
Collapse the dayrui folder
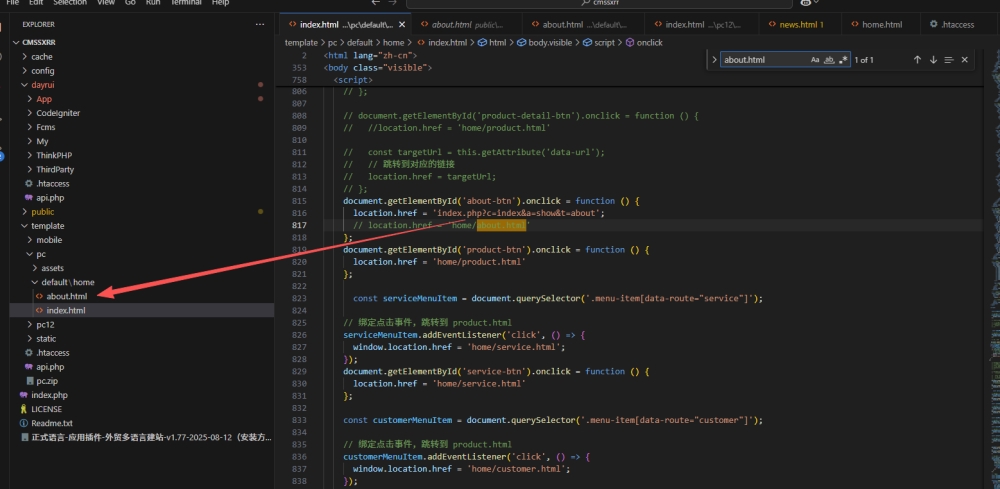click(25, 85)
